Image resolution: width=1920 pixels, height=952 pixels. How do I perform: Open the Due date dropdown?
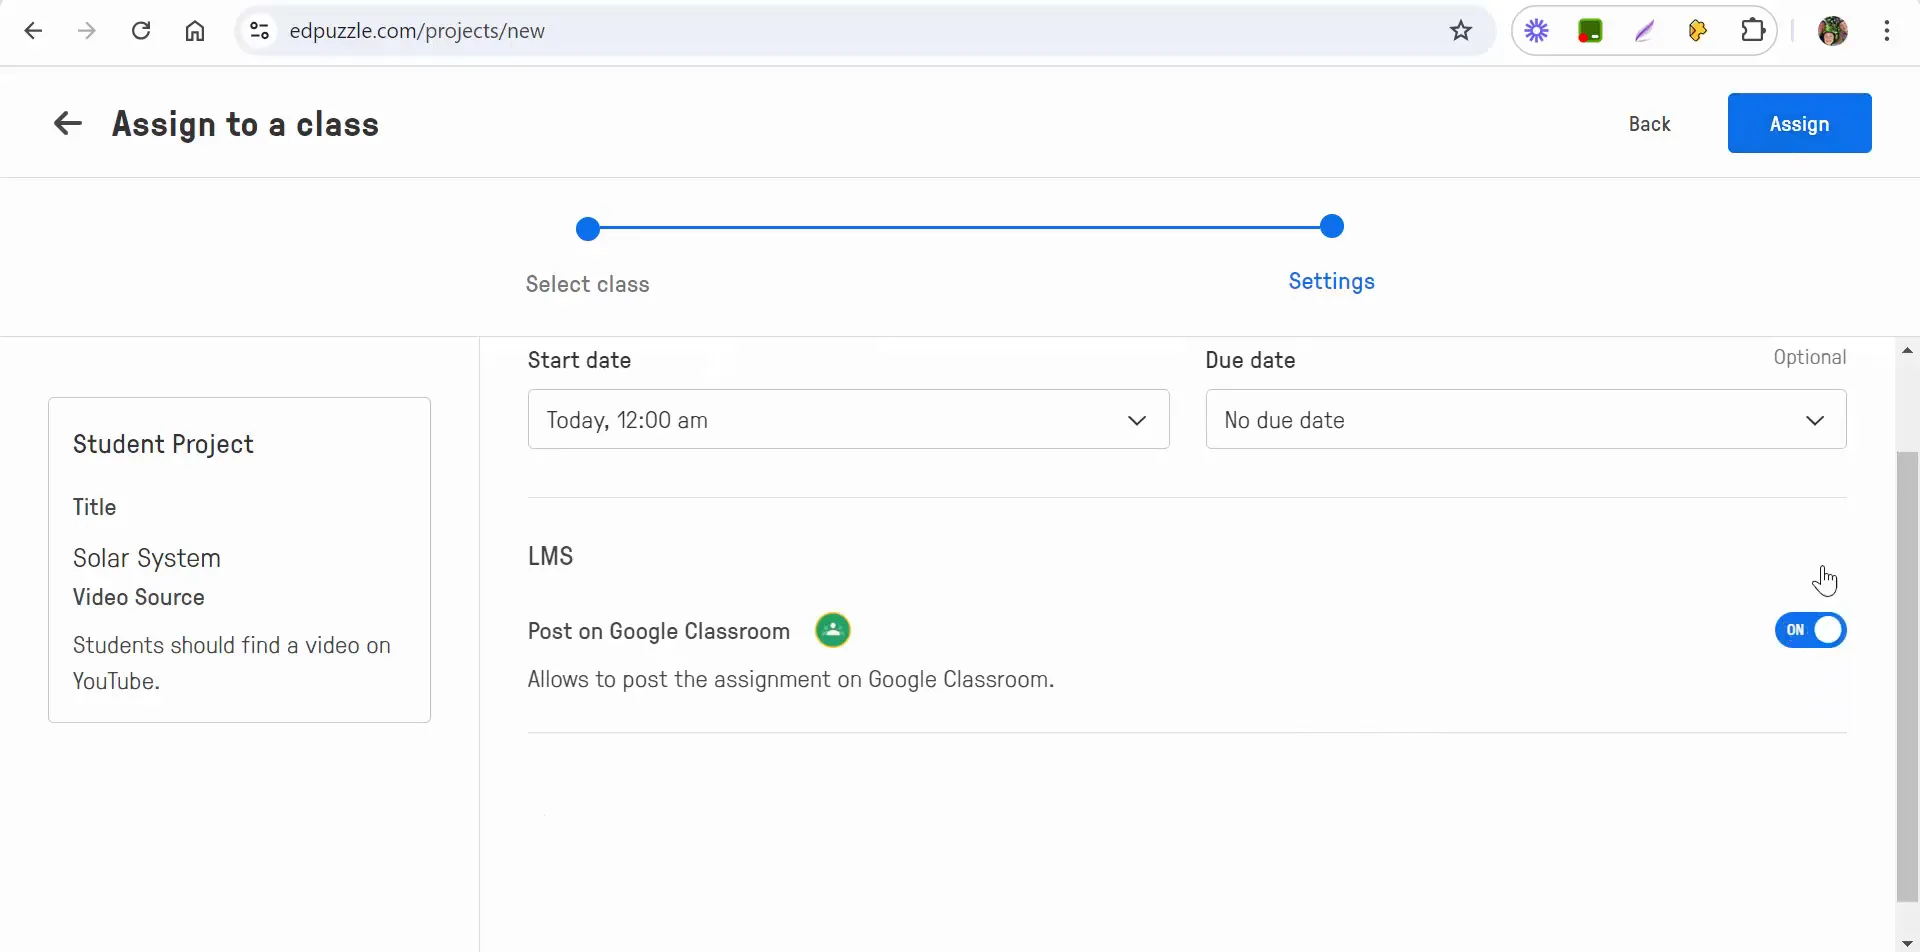pyautogui.click(x=1526, y=419)
